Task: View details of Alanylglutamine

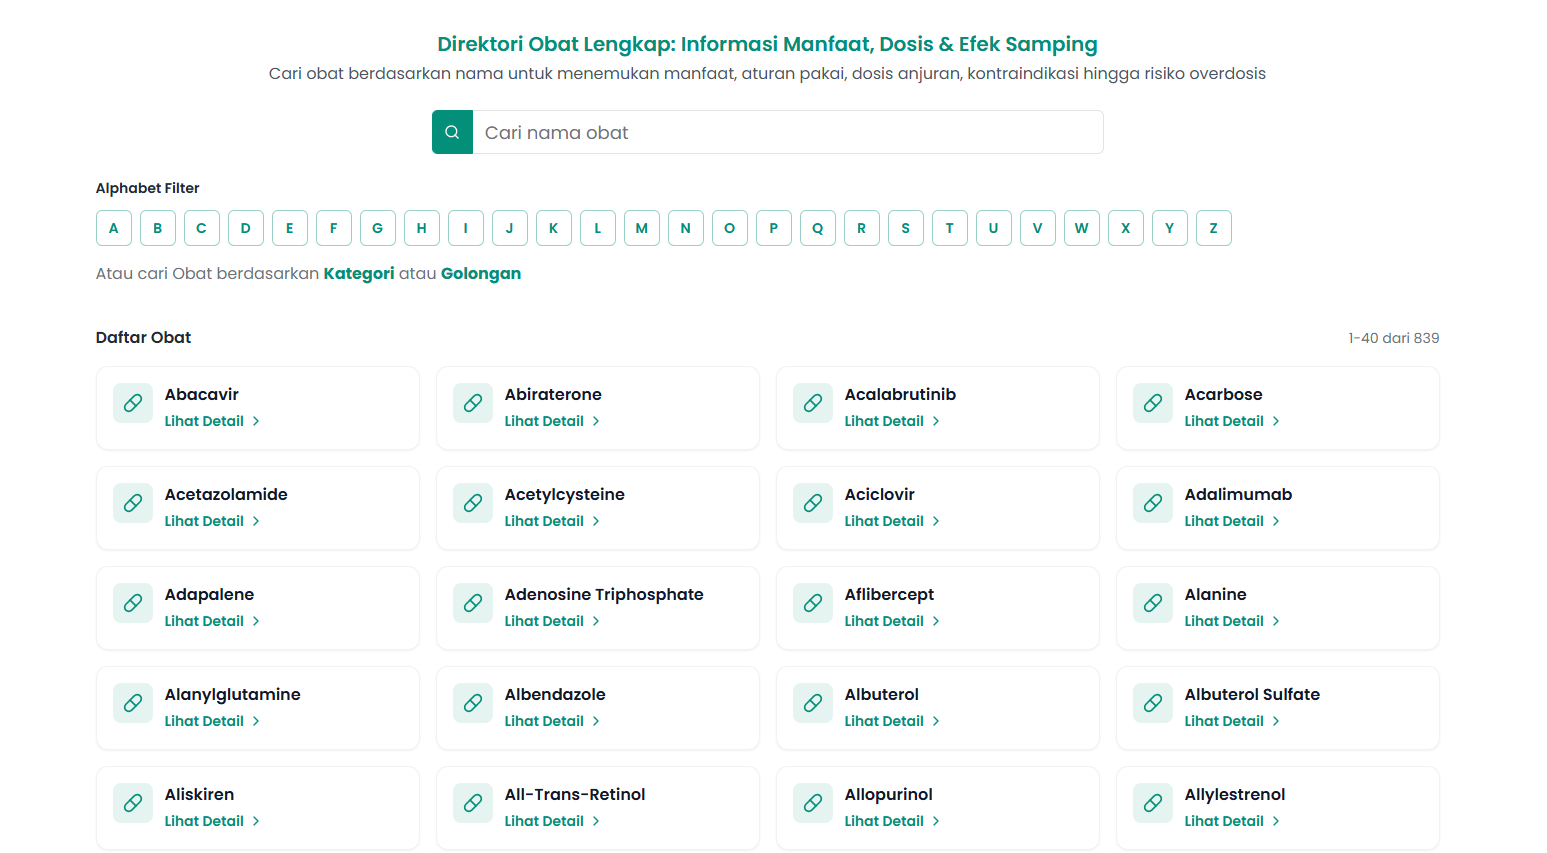Action: 212,721
